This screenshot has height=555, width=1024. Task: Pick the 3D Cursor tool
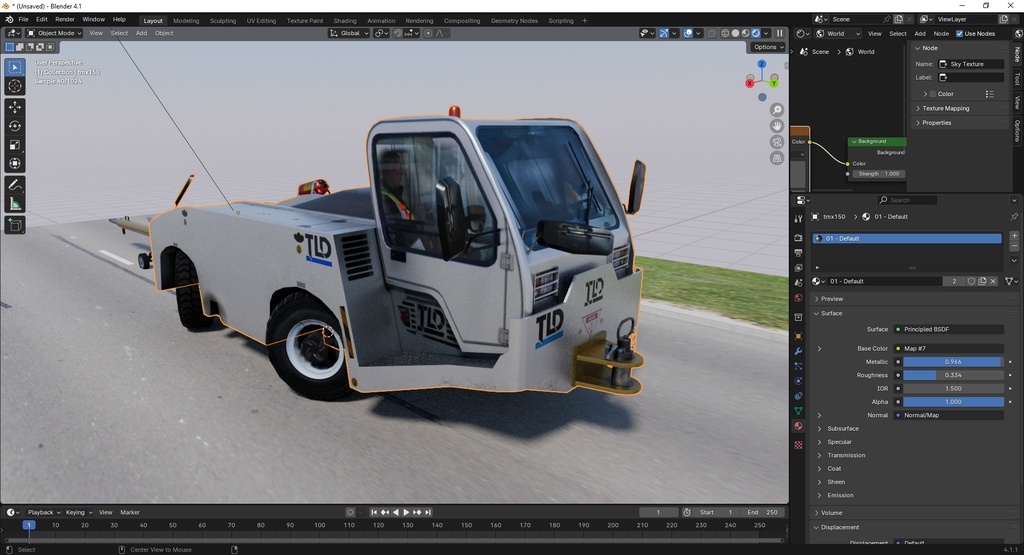tap(15, 86)
